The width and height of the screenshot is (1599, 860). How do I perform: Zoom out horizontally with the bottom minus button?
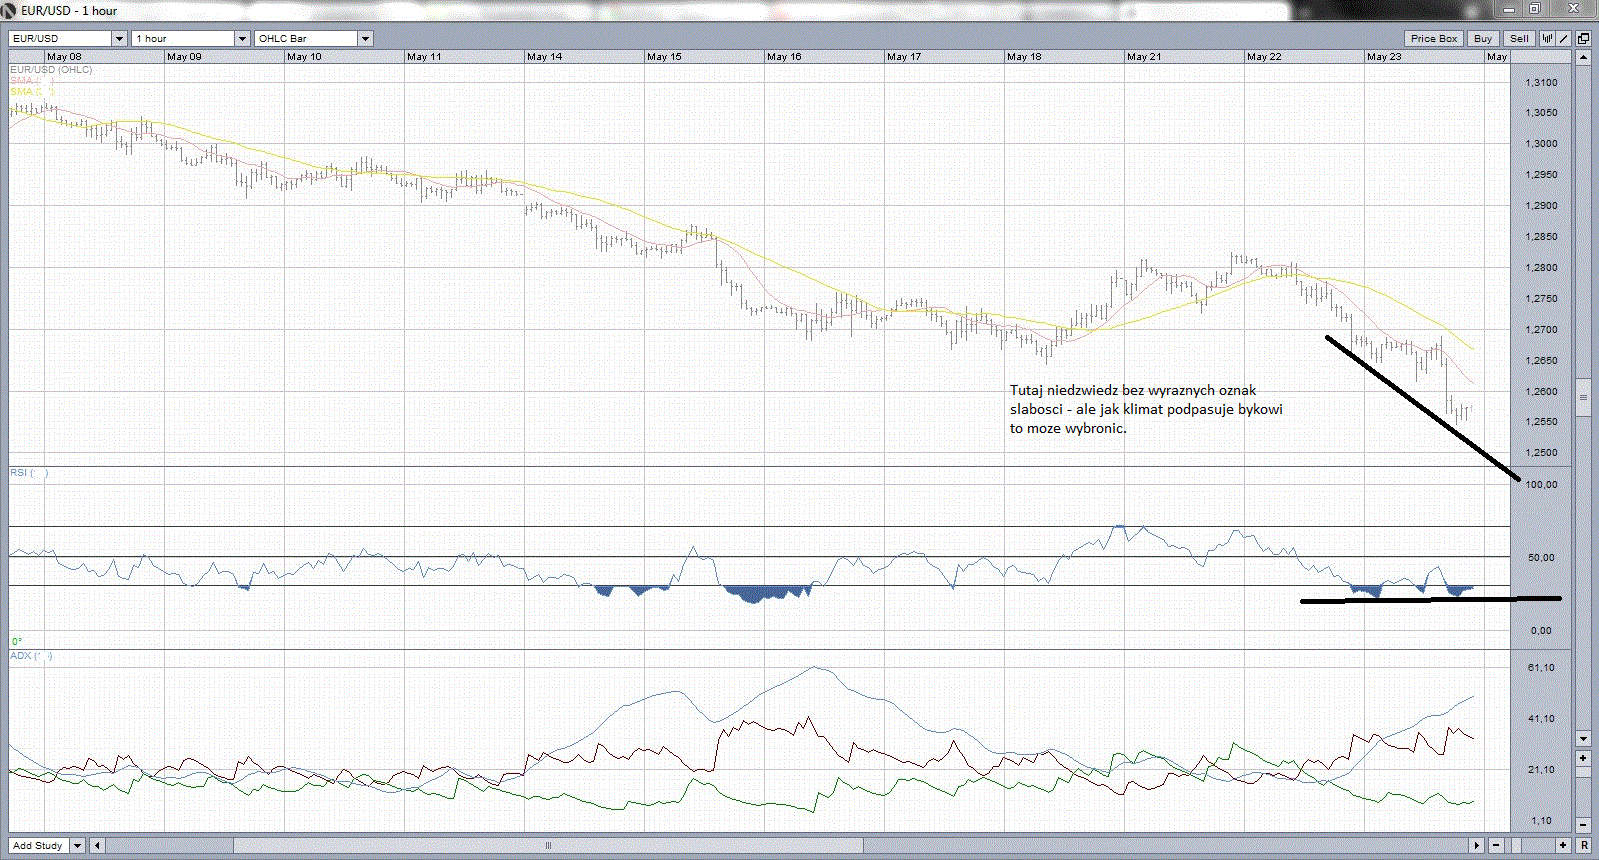click(1497, 845)
